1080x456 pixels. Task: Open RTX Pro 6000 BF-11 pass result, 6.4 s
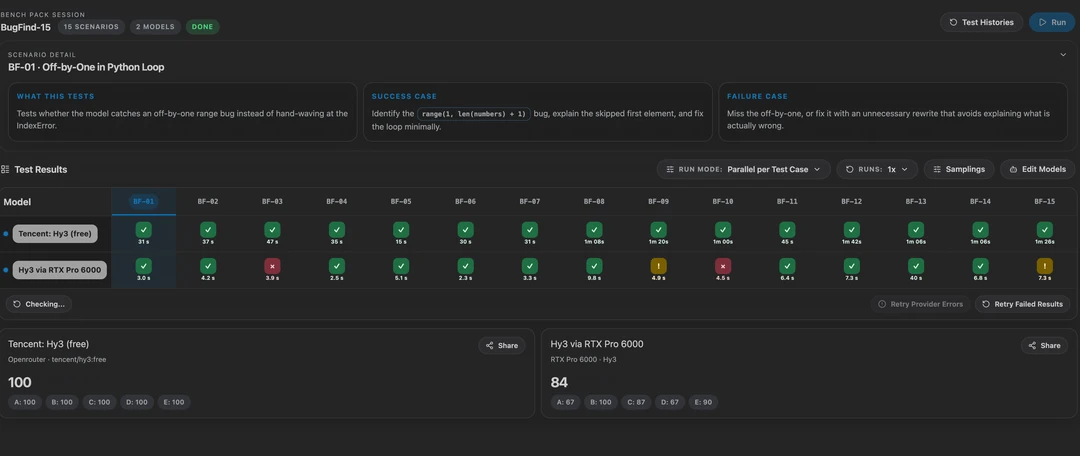[x=787, y=266]
